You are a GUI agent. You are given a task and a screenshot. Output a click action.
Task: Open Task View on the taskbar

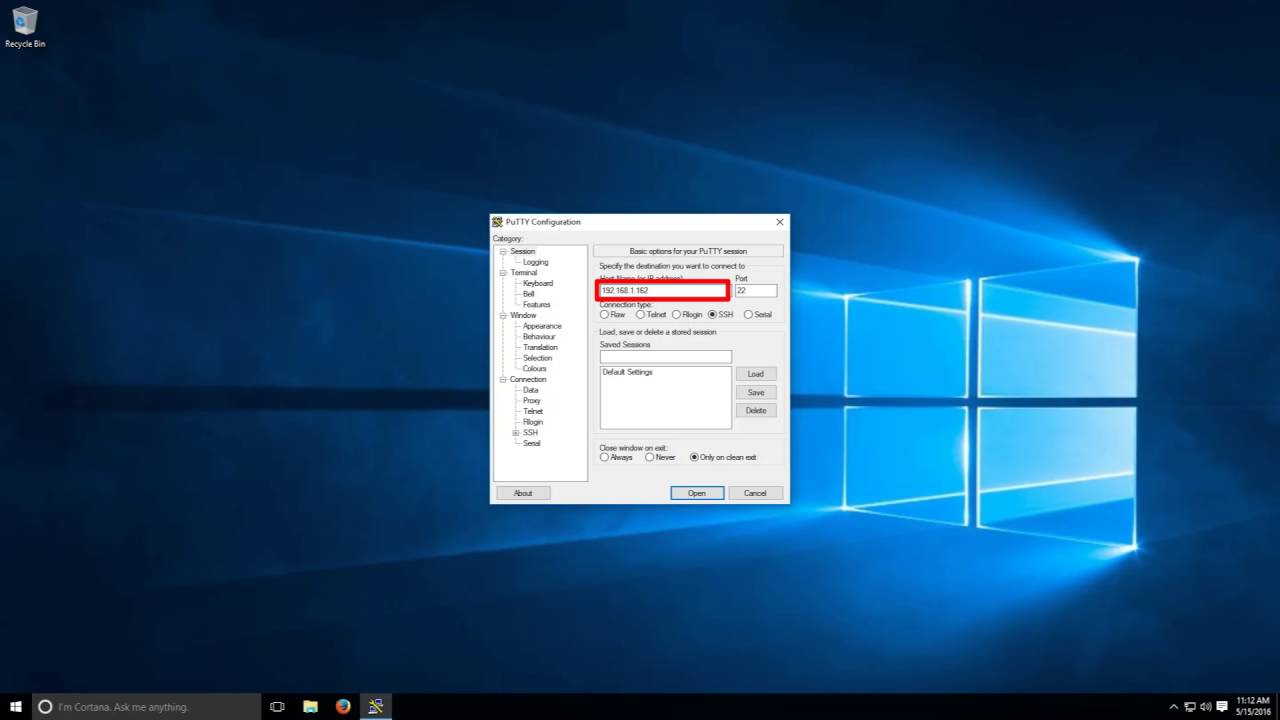pos(278,706)
